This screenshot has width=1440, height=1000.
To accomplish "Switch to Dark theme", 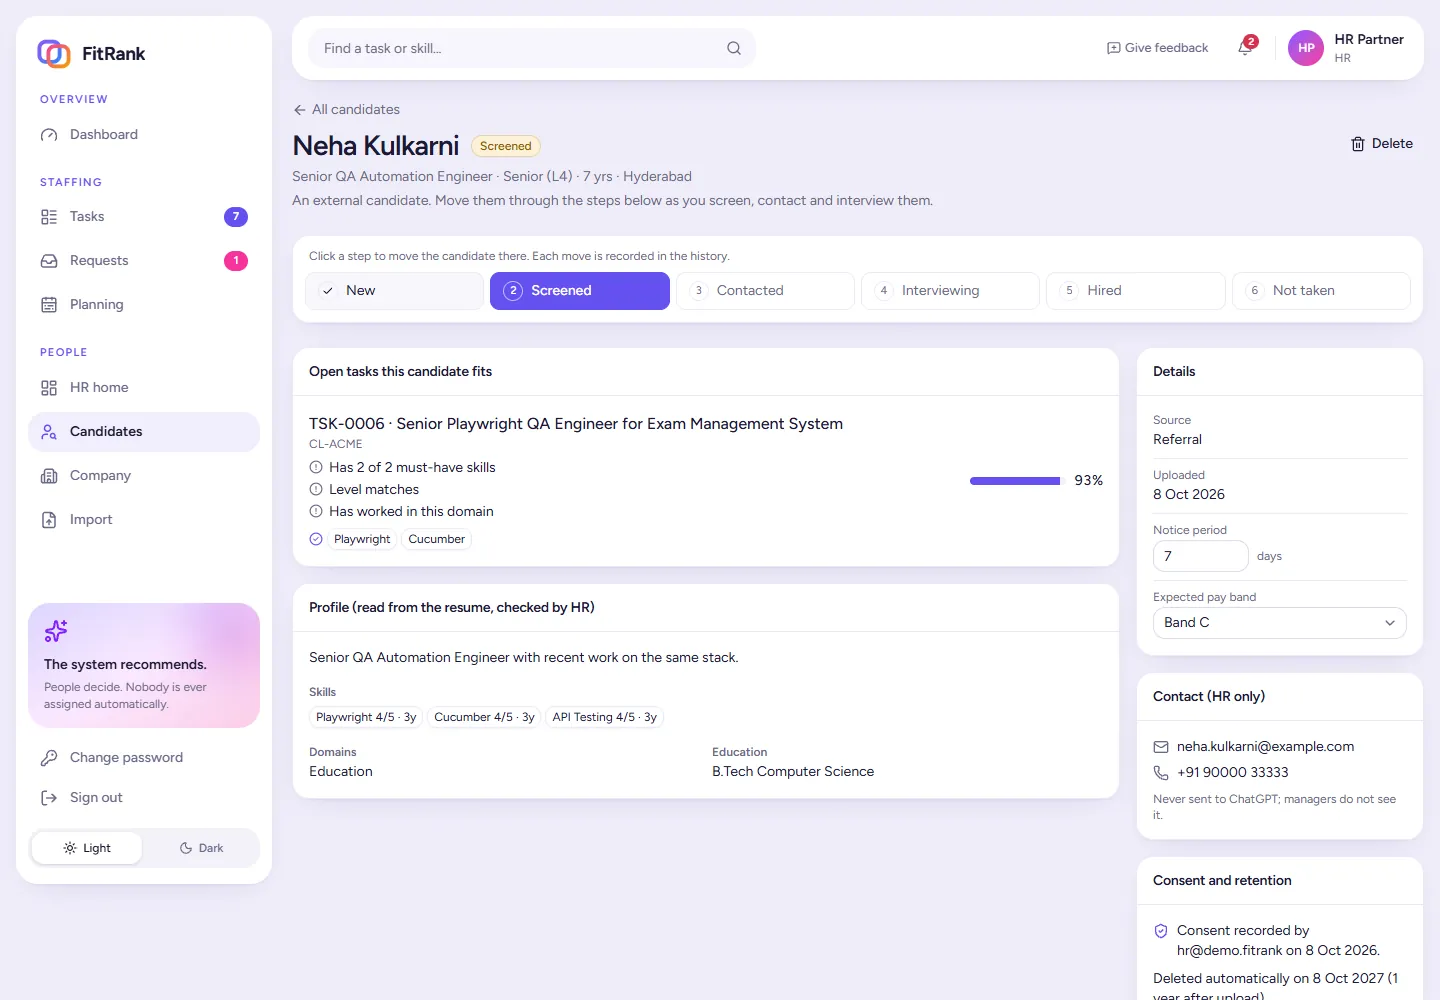I will click(x=201, y=848).
